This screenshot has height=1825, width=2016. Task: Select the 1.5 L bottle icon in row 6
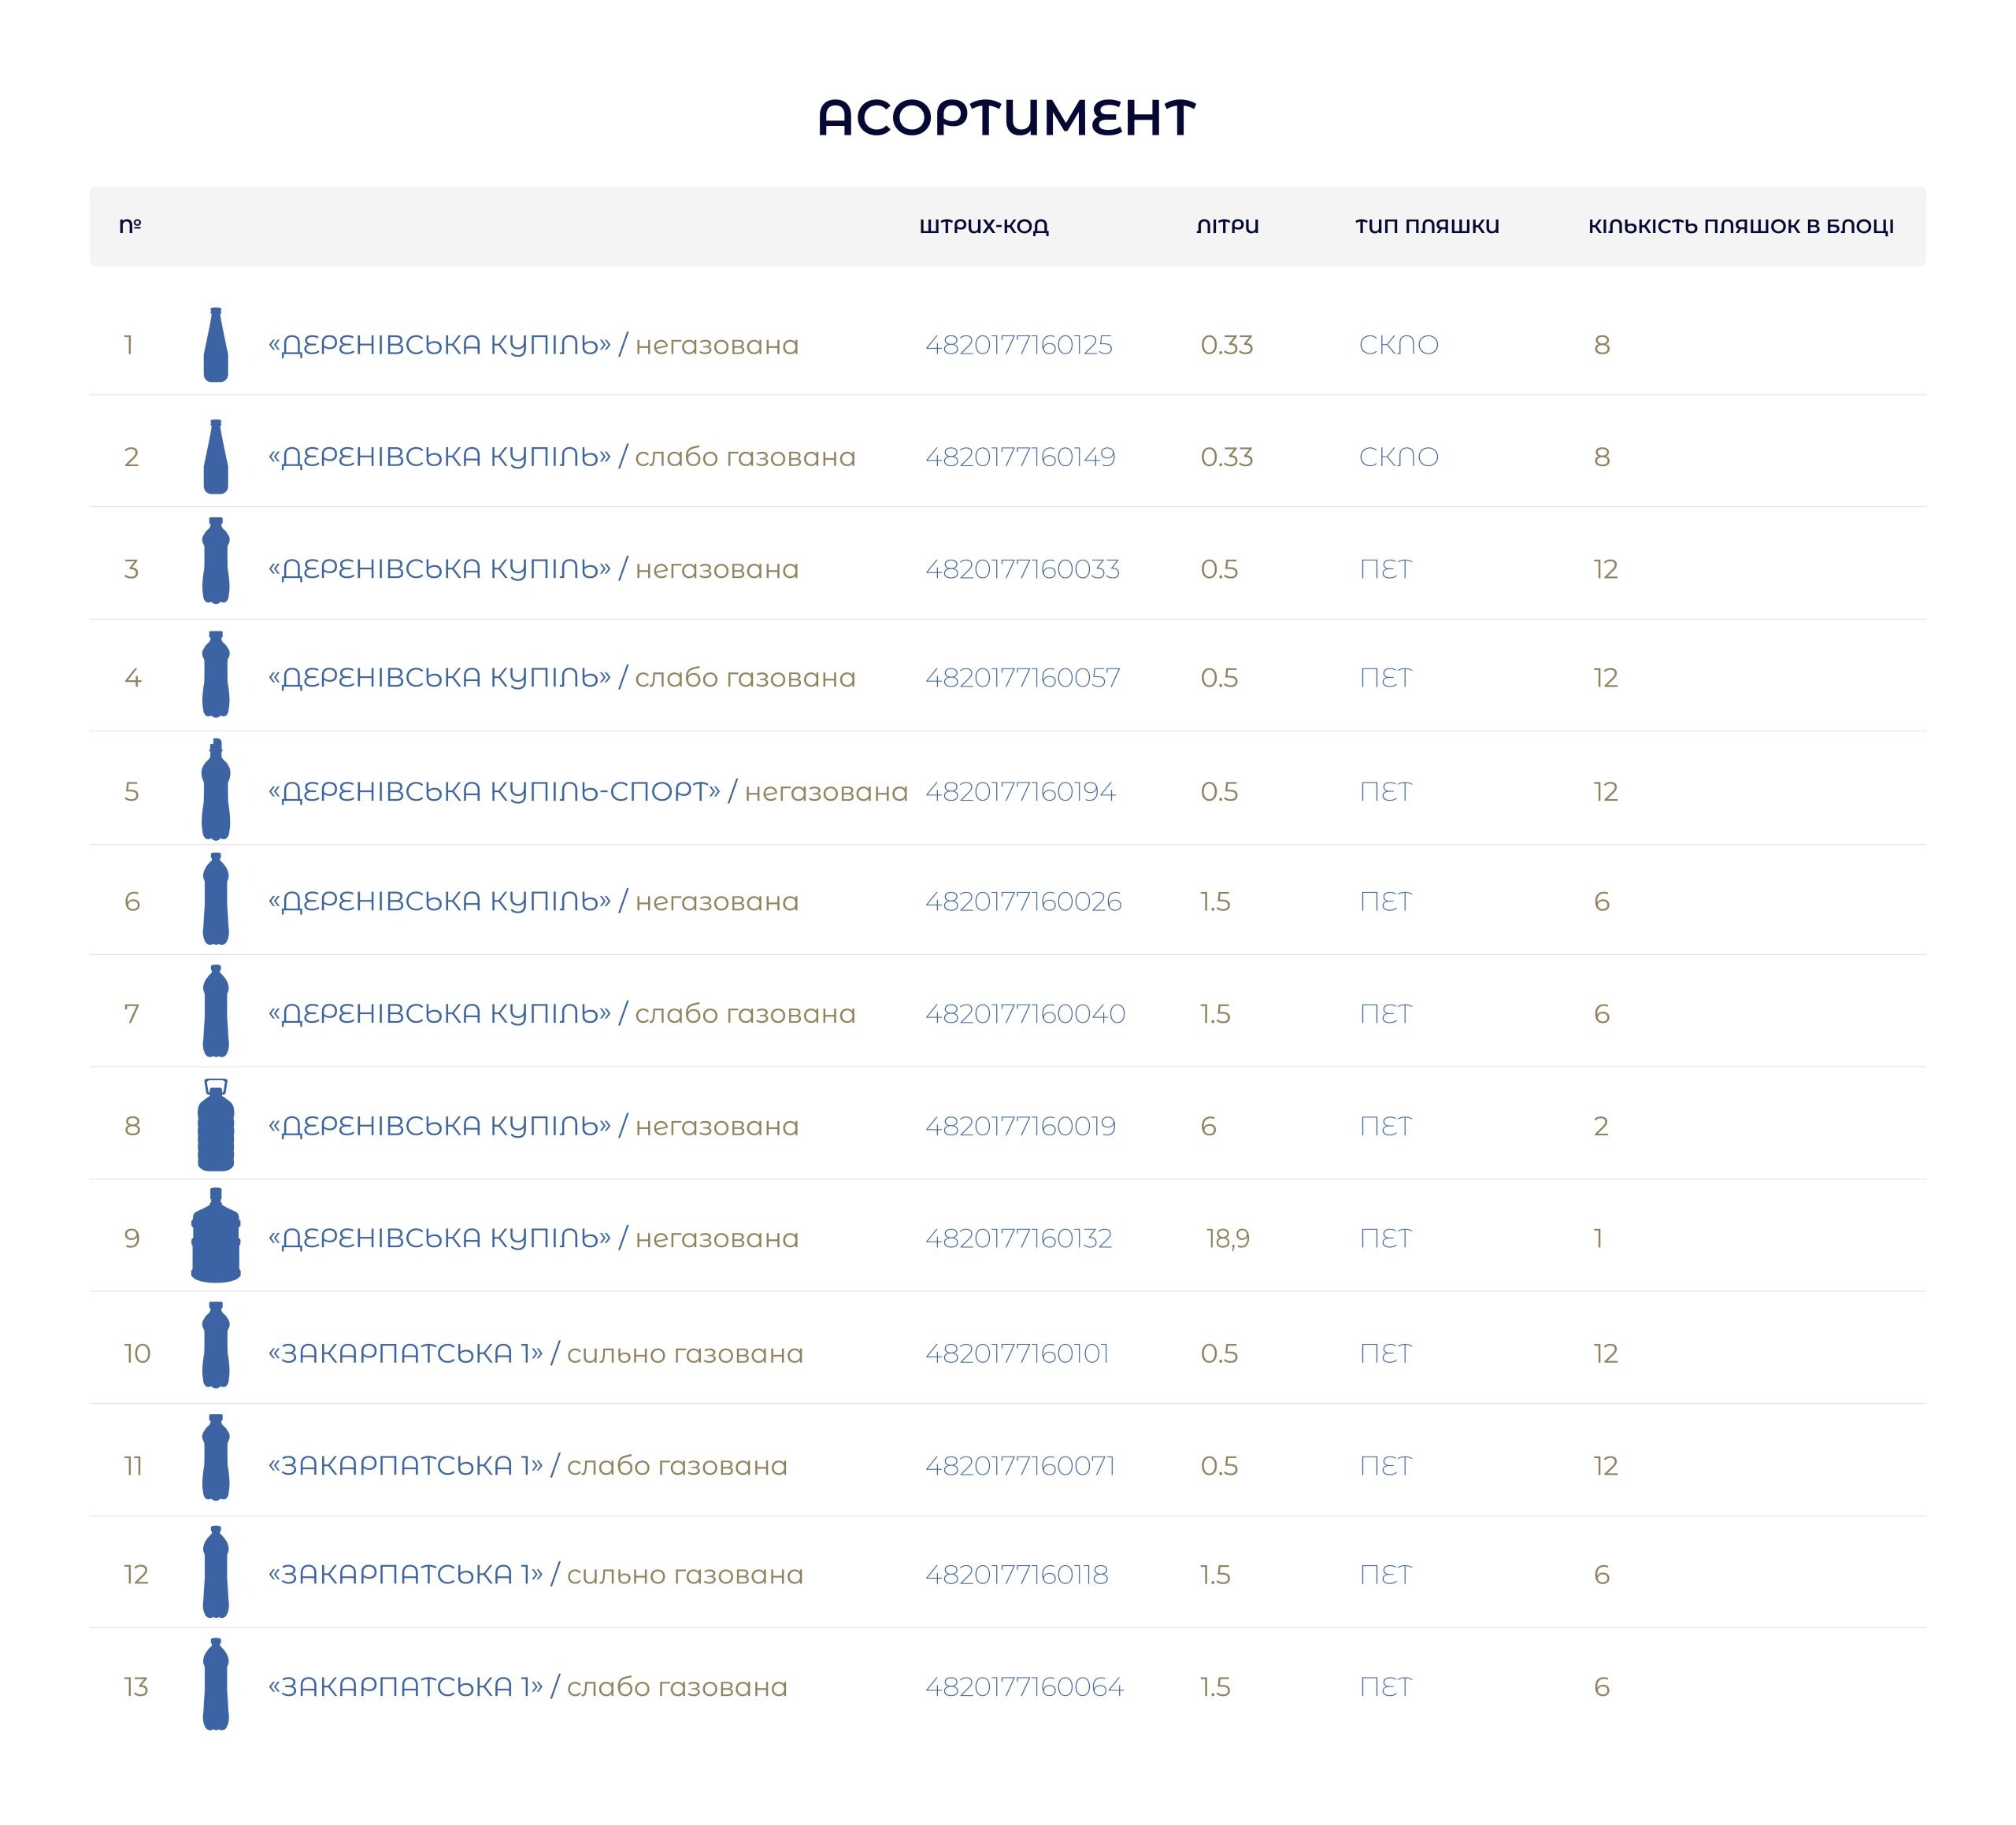[216, 899]
